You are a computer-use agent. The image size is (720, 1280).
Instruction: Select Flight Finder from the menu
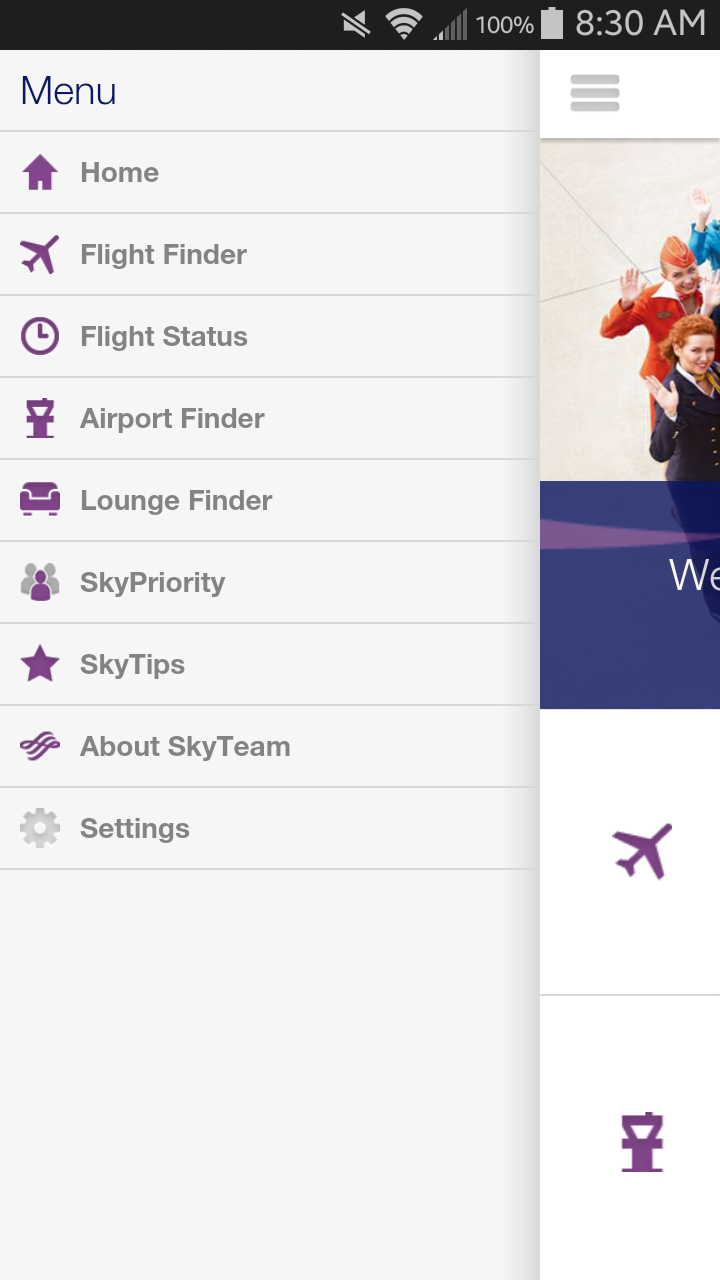(163, 255)
